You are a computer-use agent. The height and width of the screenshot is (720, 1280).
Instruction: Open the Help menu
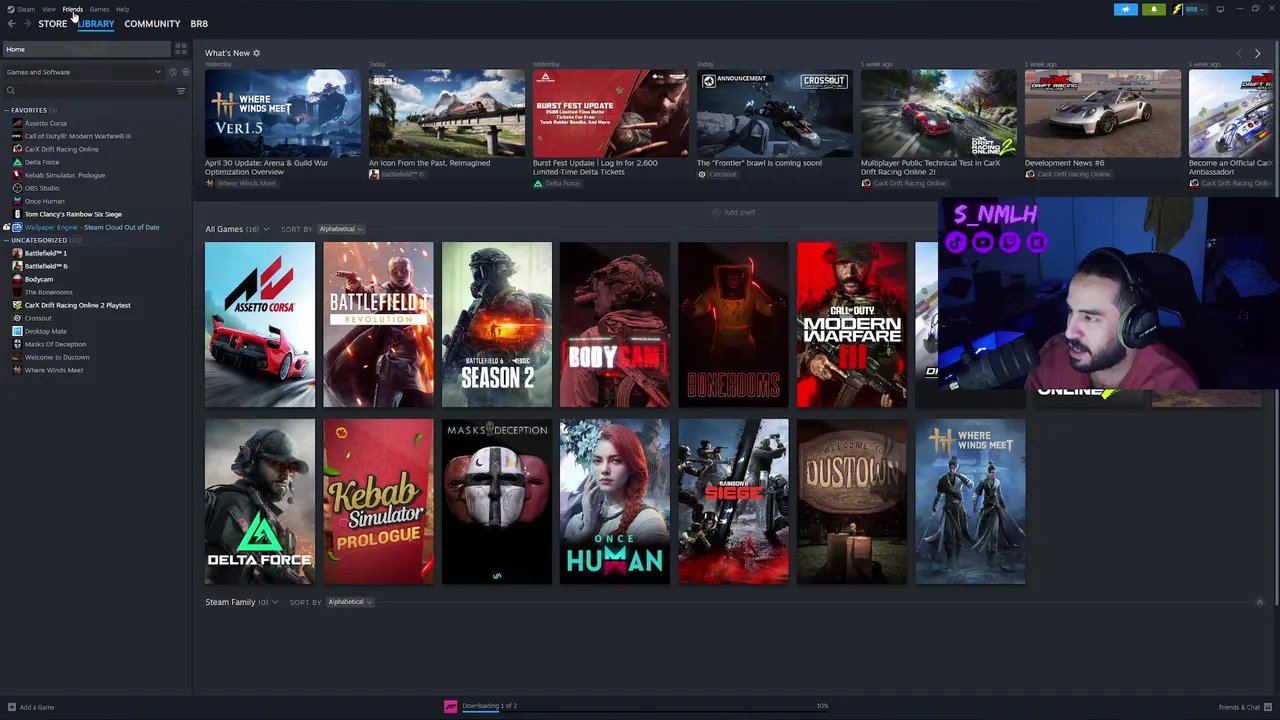(122, 9)
